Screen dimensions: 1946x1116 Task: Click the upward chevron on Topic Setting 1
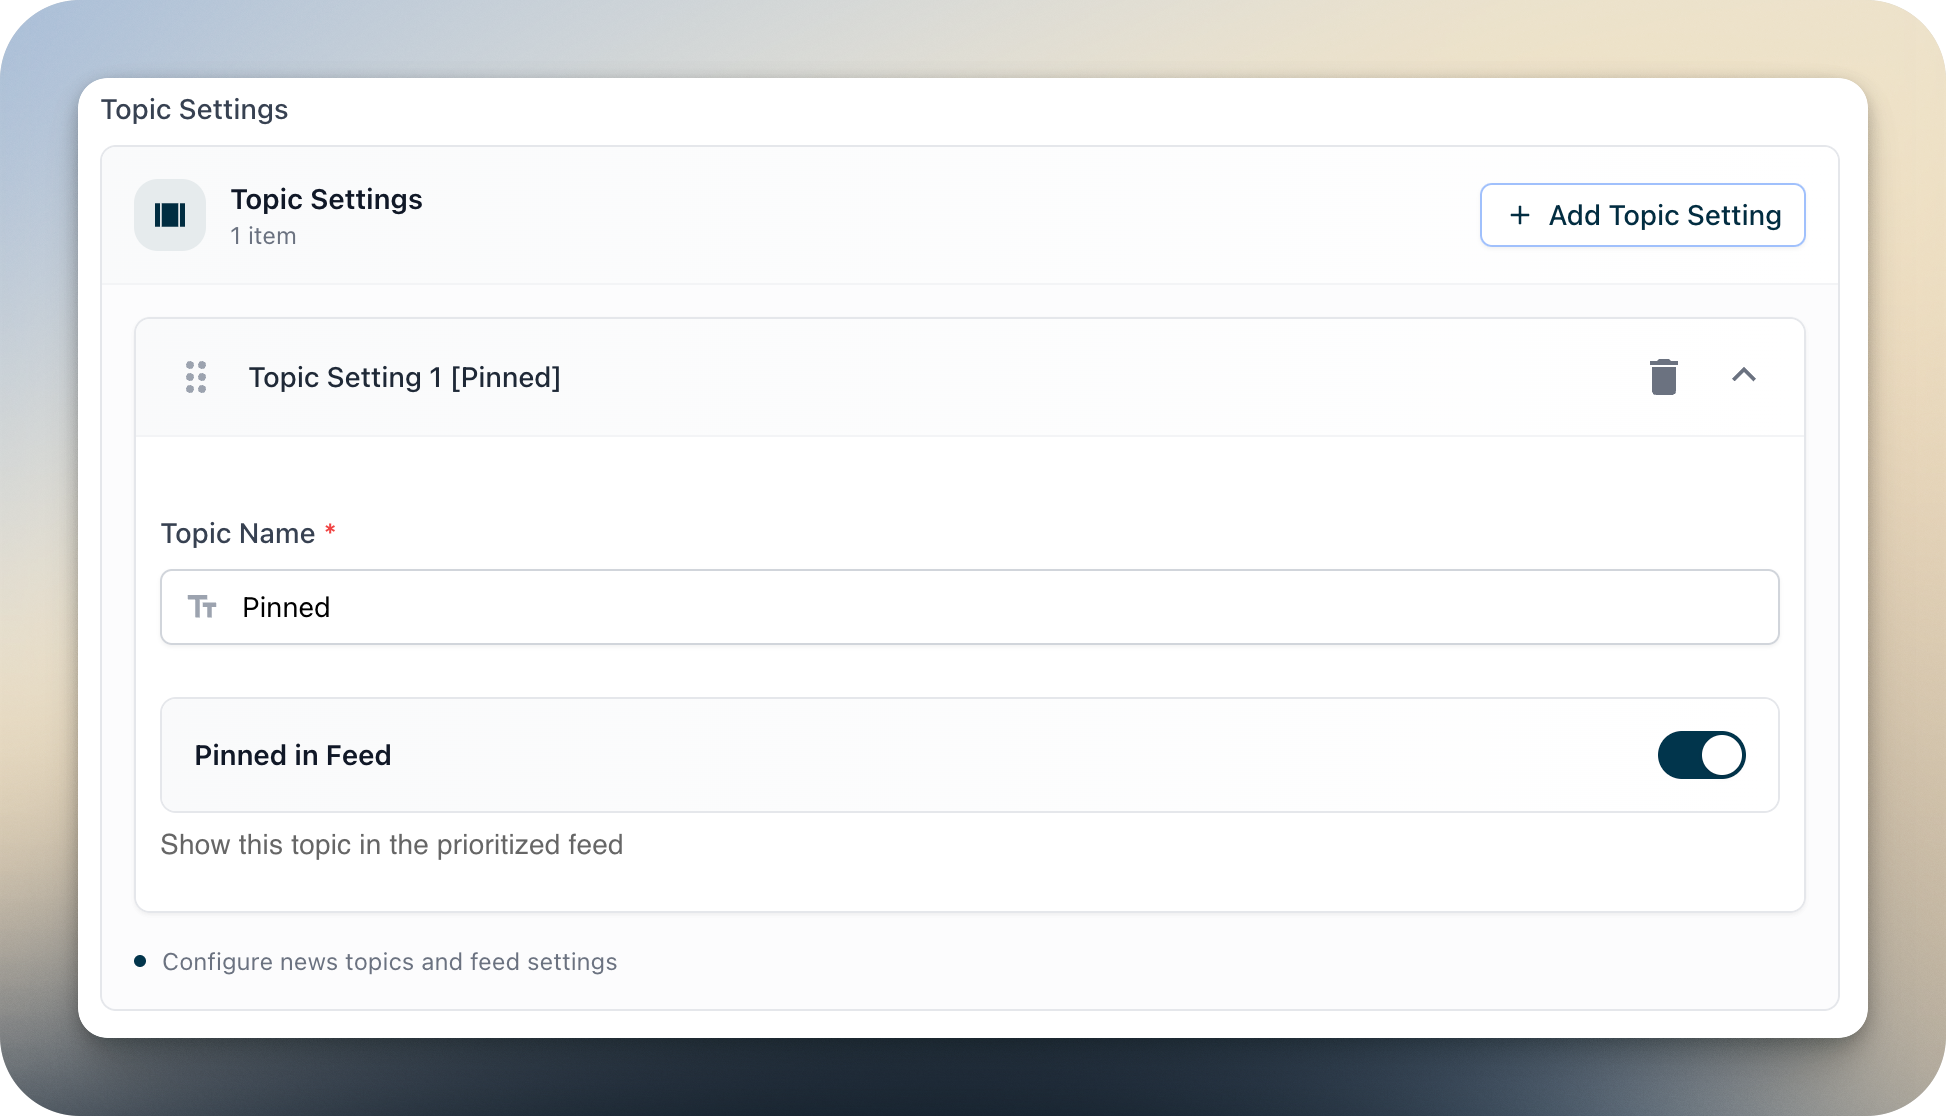click(1745, 376)
